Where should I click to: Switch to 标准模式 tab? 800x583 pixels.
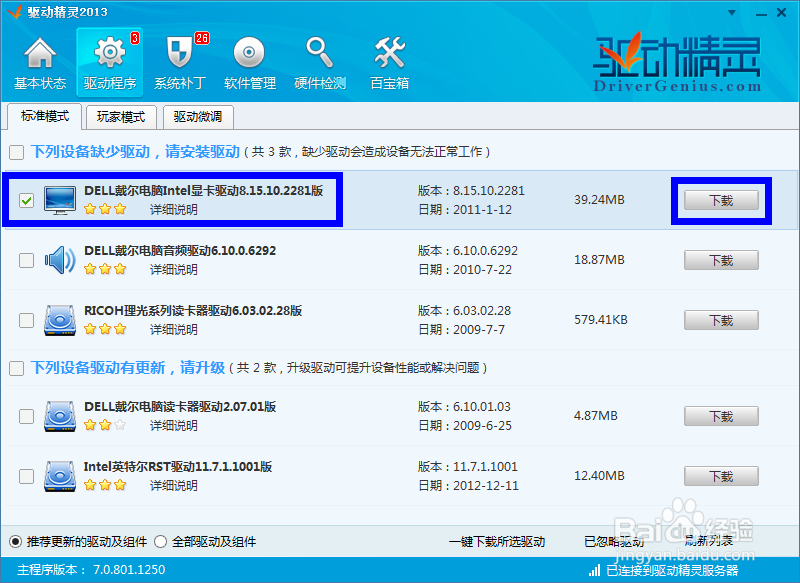(x=45, y=116)
